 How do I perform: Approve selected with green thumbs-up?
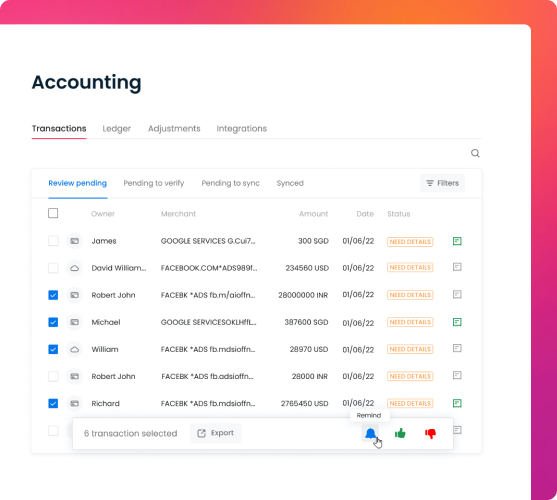[x=400, y=433]
